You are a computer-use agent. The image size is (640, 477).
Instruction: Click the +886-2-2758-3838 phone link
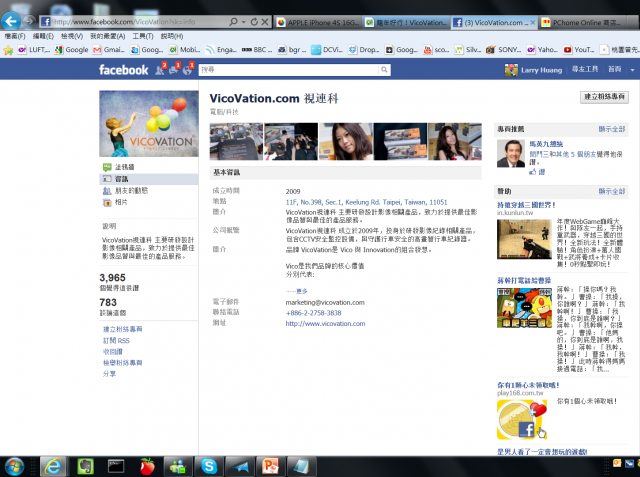(x=313, y=313)
